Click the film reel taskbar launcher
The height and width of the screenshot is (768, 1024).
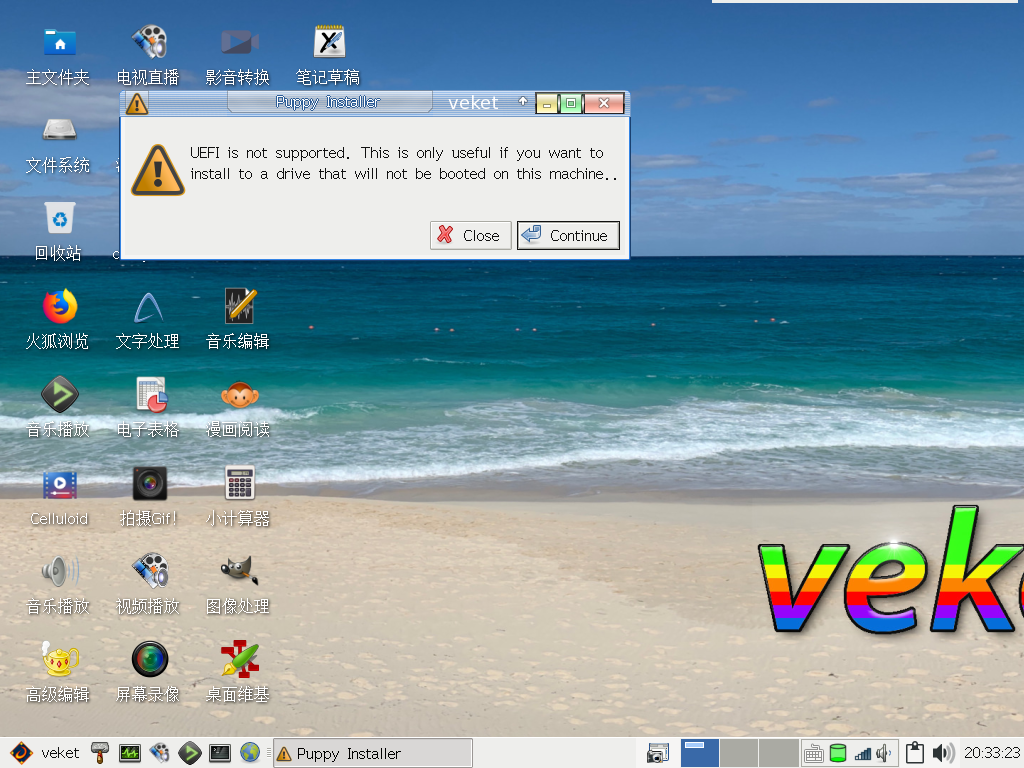tap(159, 753)
